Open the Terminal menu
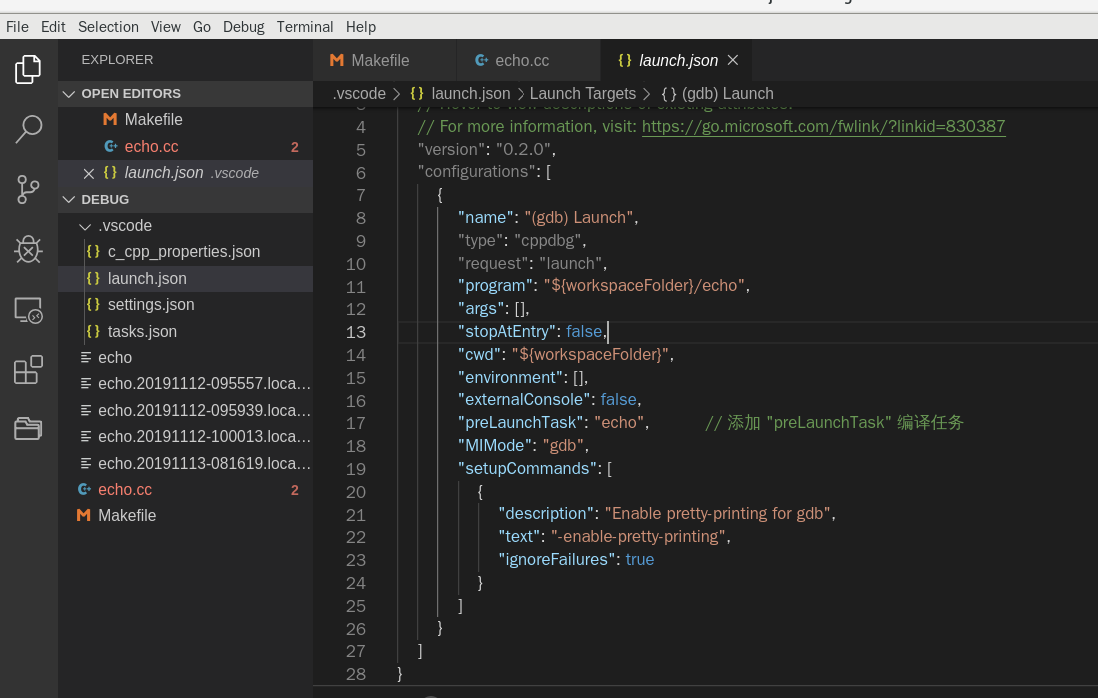 pos(305,27)
